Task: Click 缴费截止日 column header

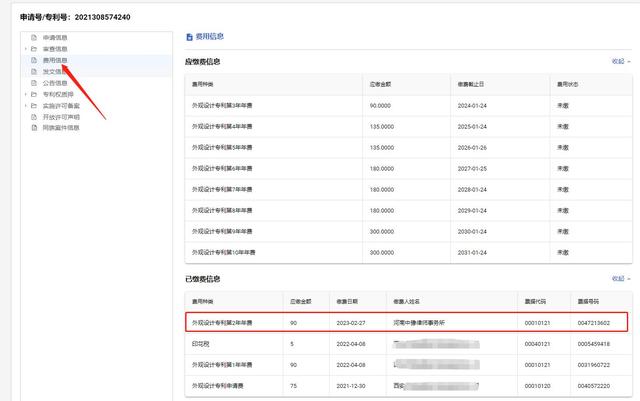Action: (x=471, y=85)
